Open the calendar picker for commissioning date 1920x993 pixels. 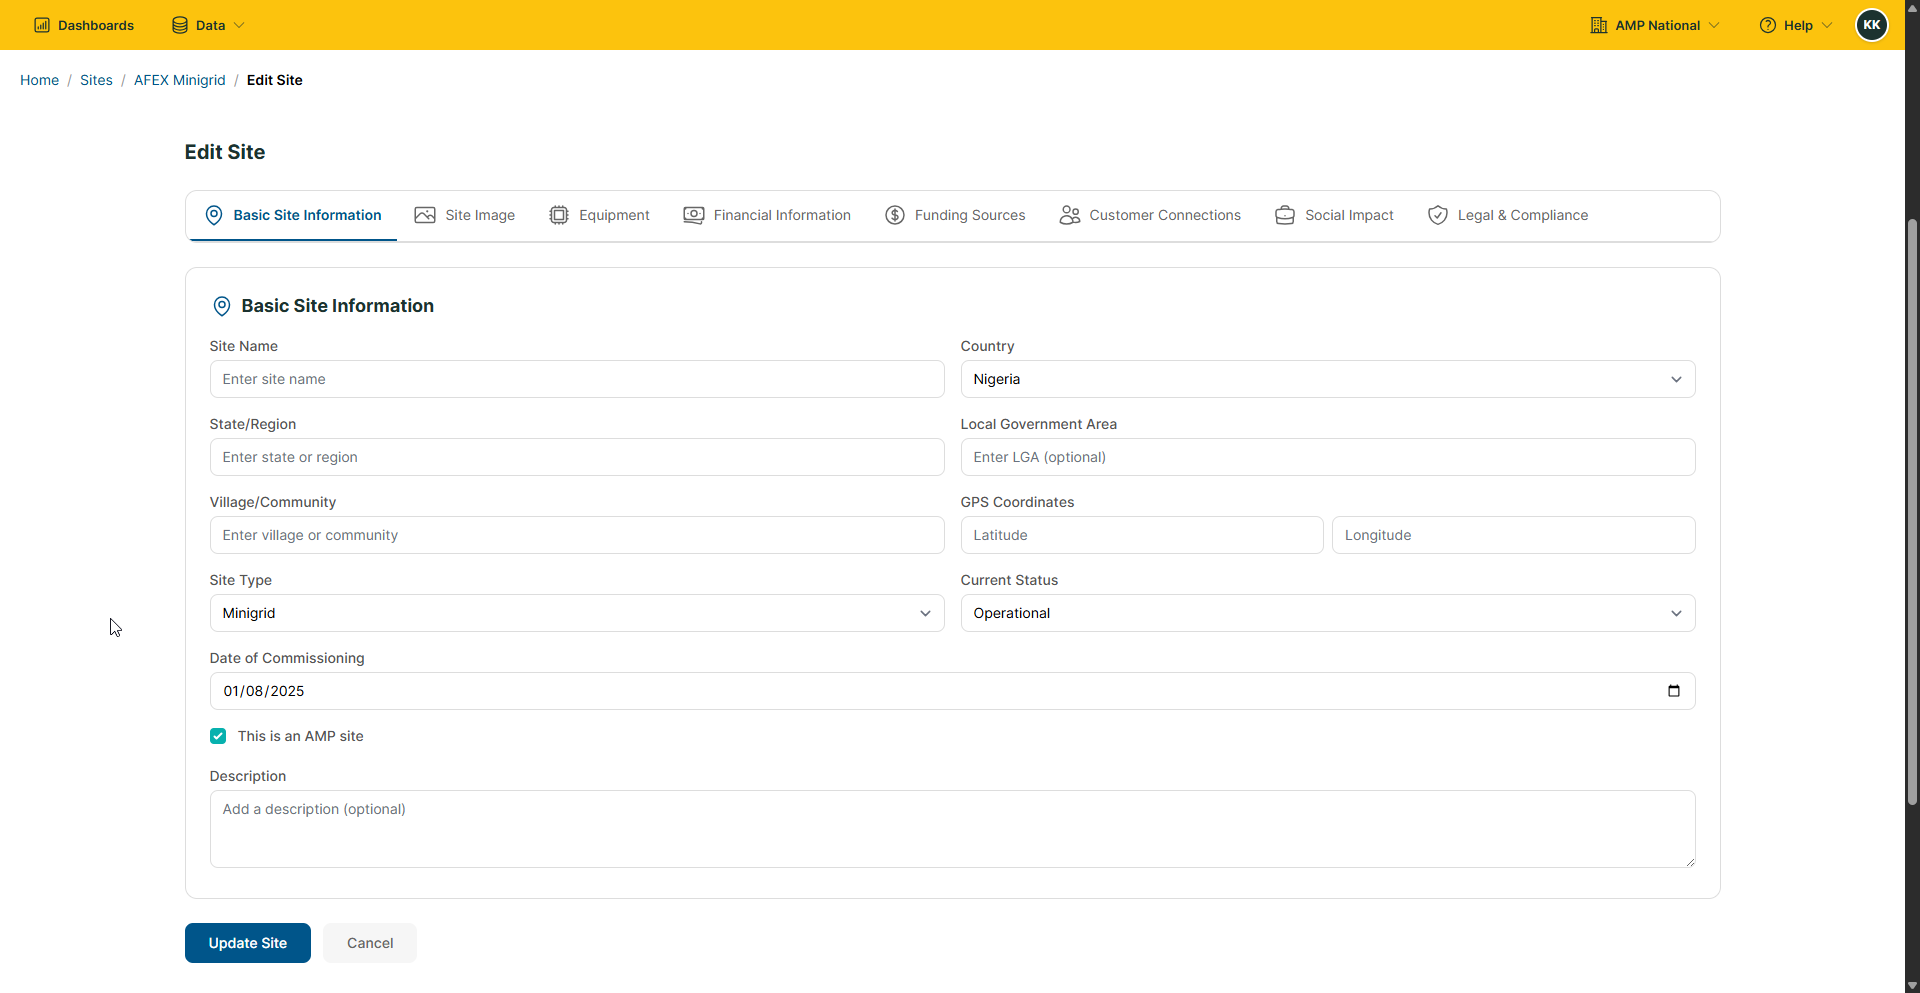pos(1674,691)
